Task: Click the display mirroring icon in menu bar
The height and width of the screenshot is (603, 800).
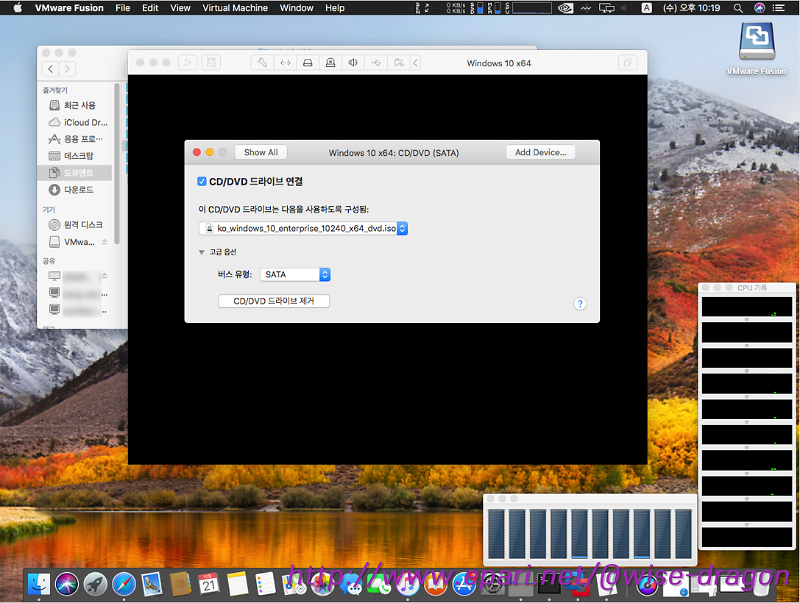Action: point(607,8)
